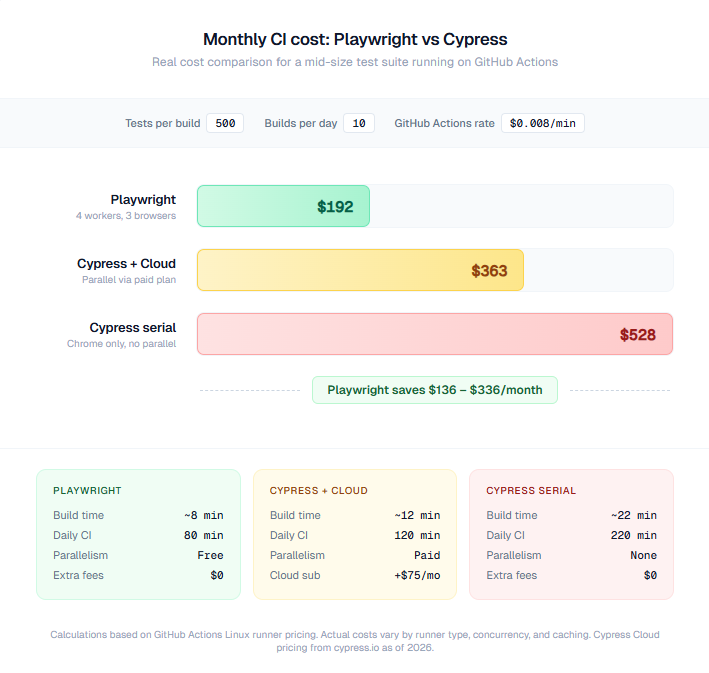
Task: Click the pricing footnote text at the bottom
Action: [x=355, y=641]
